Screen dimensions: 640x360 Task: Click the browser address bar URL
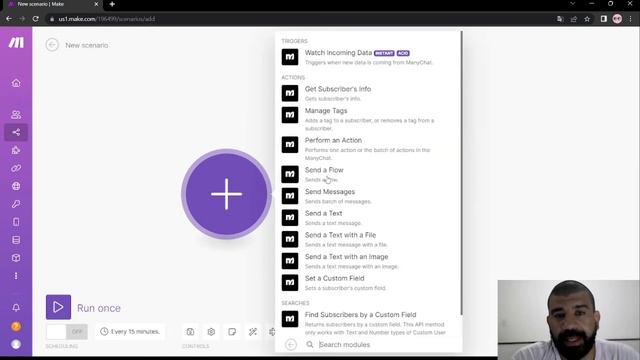click(x=107, y=19)
